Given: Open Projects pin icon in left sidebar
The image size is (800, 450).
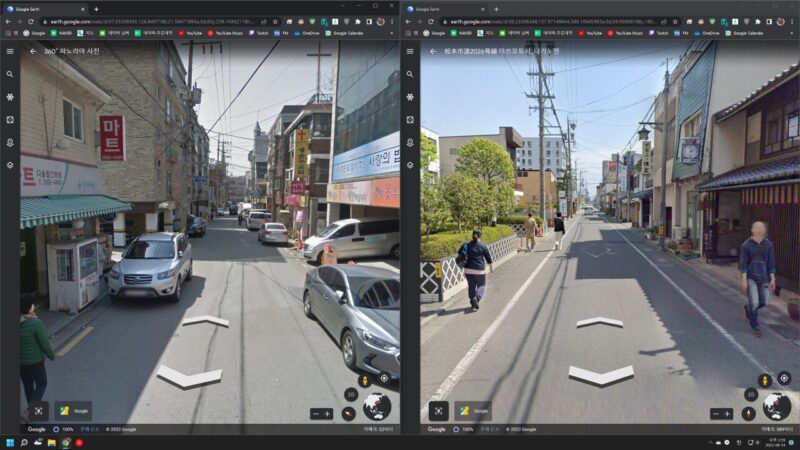Looking at the screenshot, I should click(10, 142).
